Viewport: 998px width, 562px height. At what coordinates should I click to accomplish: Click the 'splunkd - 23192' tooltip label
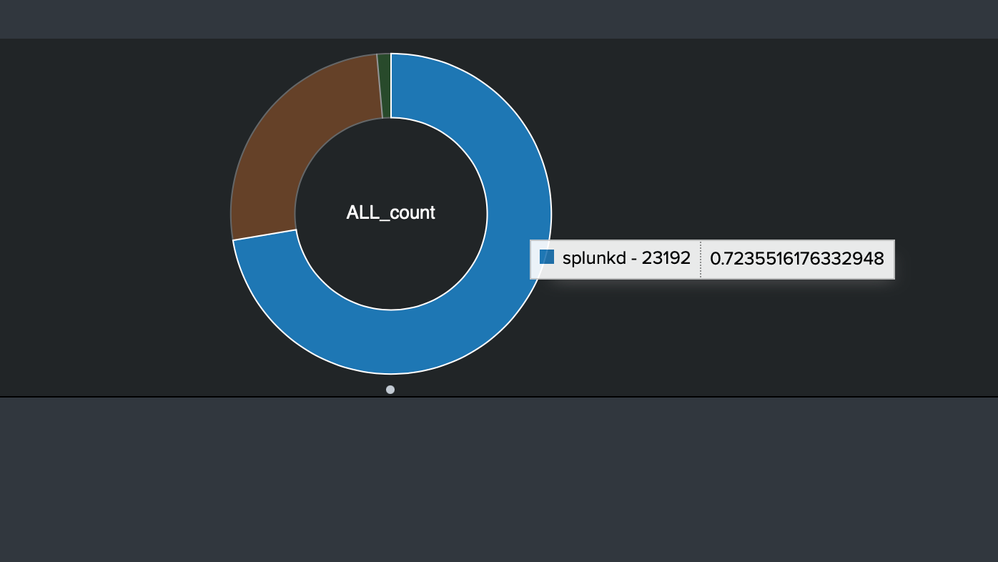click(x=626, y=258)
